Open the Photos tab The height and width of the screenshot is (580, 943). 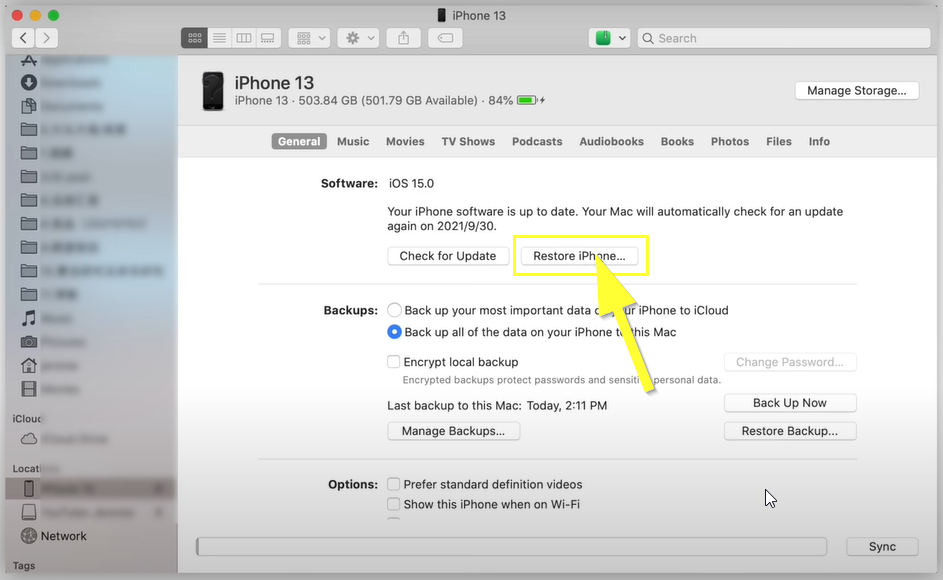[x=730, y=141]
